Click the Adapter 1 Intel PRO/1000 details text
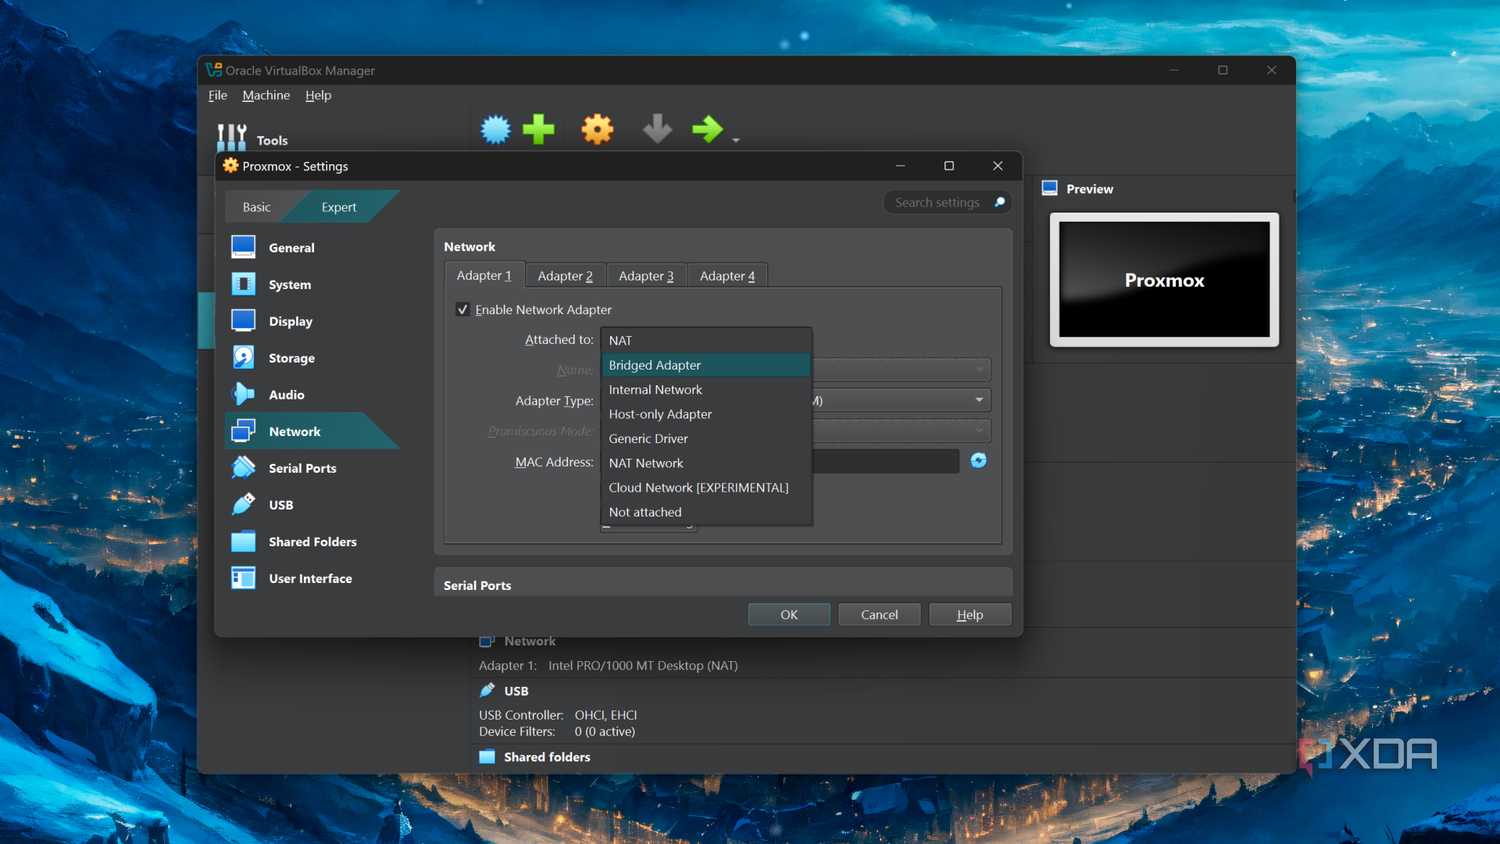1500x844 pixels. click(x=608, y=665)
